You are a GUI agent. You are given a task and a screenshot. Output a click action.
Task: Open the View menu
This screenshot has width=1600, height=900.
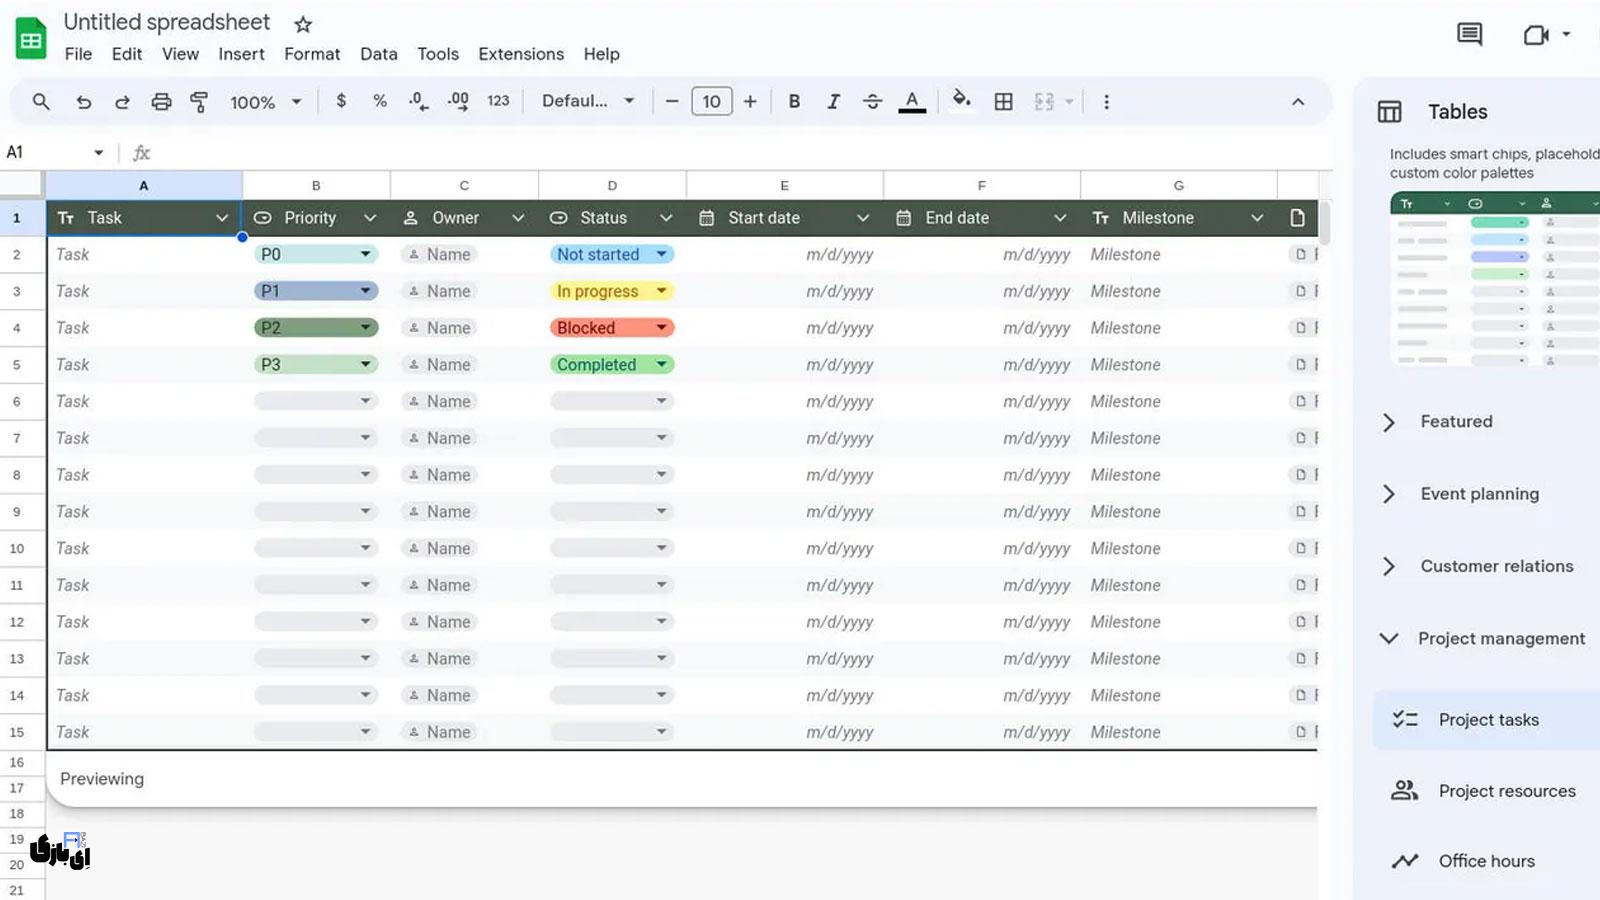click(x=180, y=54)
